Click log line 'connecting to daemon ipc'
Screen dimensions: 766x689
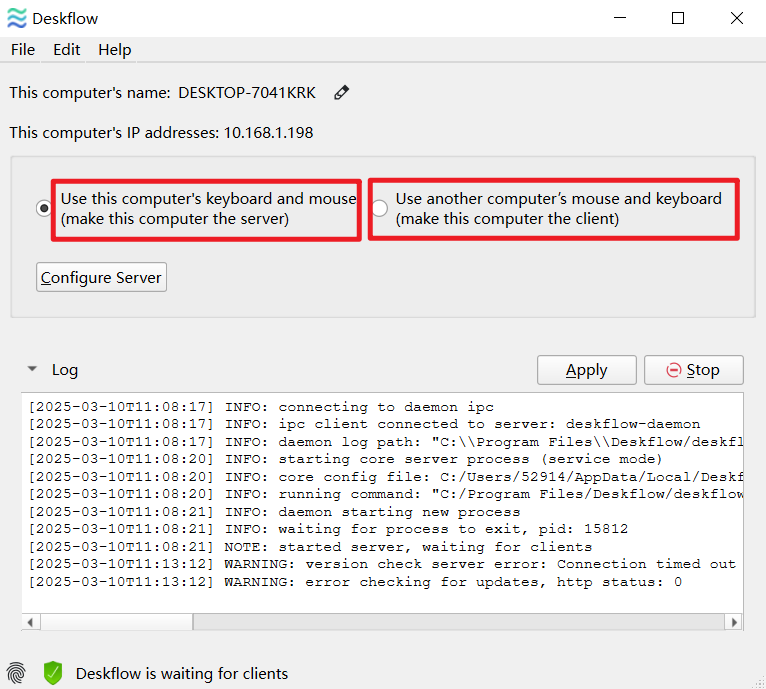(x=261, y=407)
